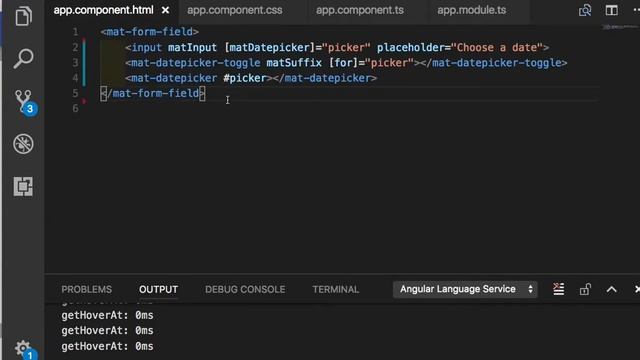640x360 pixels.
Task: Switch to app.component.css tab
Action: click(x=235, y=10)
